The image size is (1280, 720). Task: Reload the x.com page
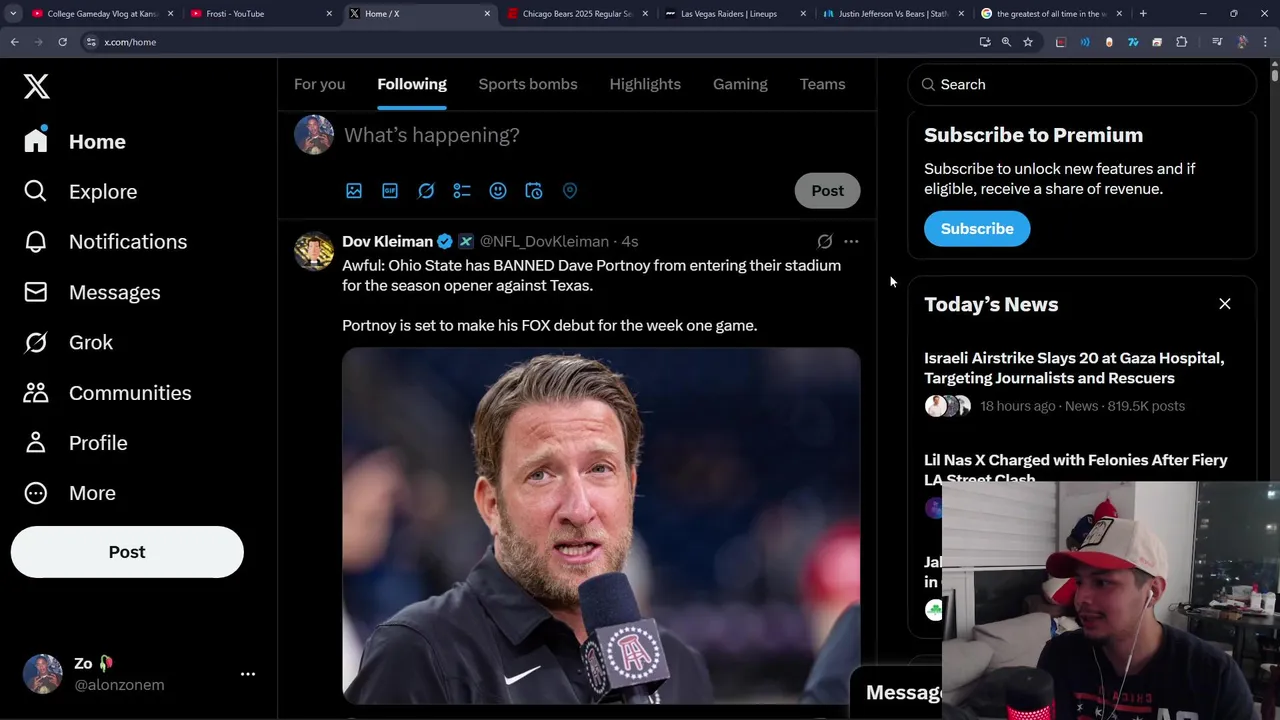pyautogui.click(x=62, y=42)
